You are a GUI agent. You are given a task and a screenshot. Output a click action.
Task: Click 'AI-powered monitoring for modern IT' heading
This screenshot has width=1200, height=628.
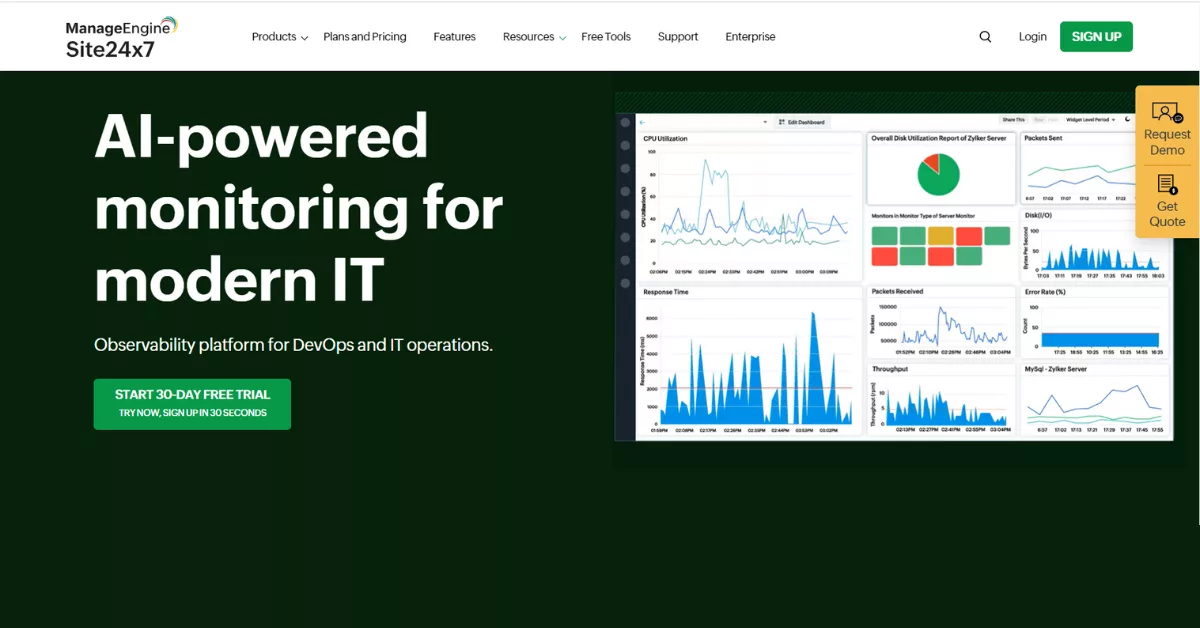[x=299, y=207]
